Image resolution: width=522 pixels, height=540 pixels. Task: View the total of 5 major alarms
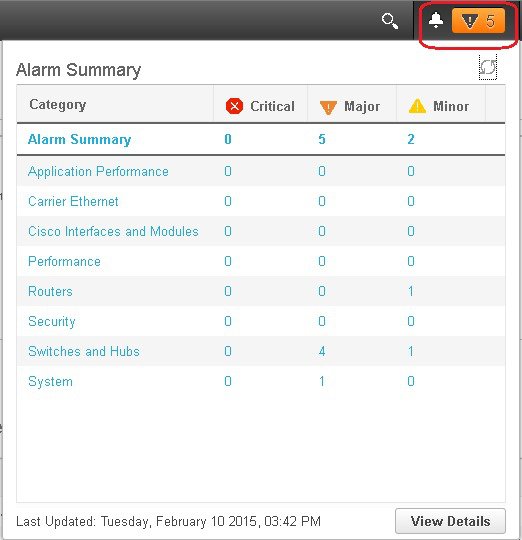point(322,139)
